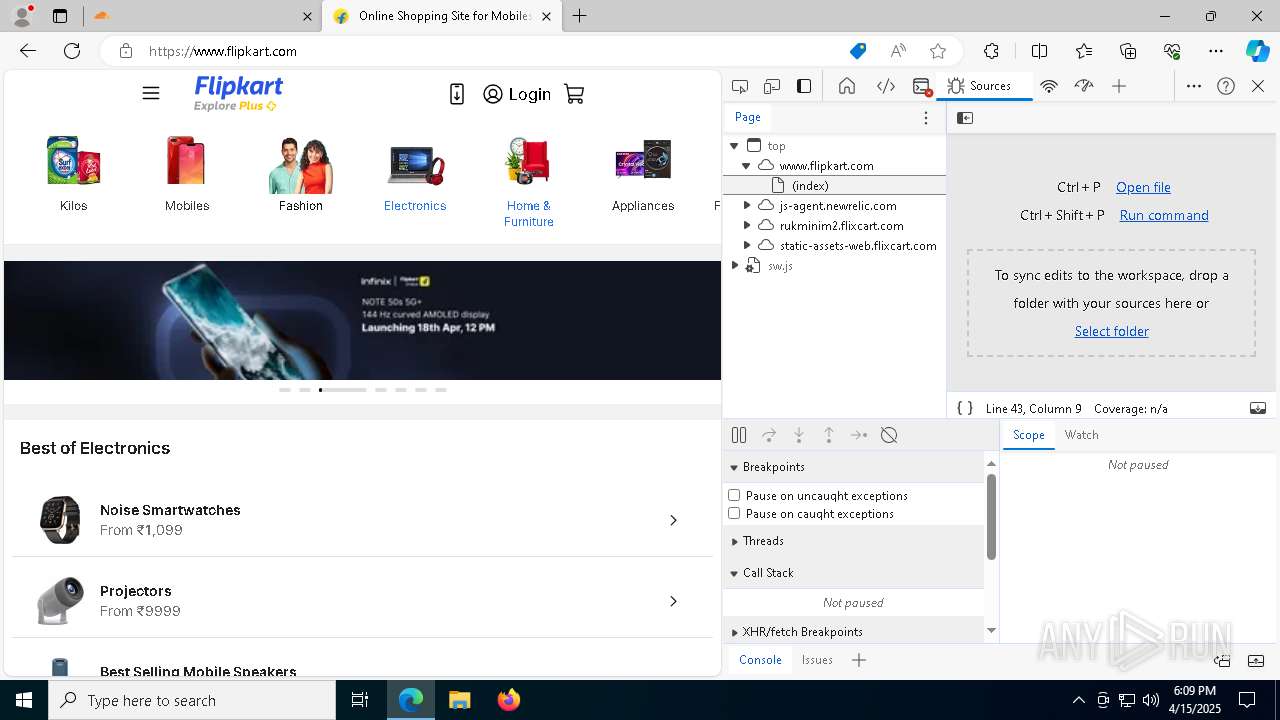Screen dimensions: 1280x720
Task: Deactivate breakpoints in debugger toolbar
Action: 889,435
